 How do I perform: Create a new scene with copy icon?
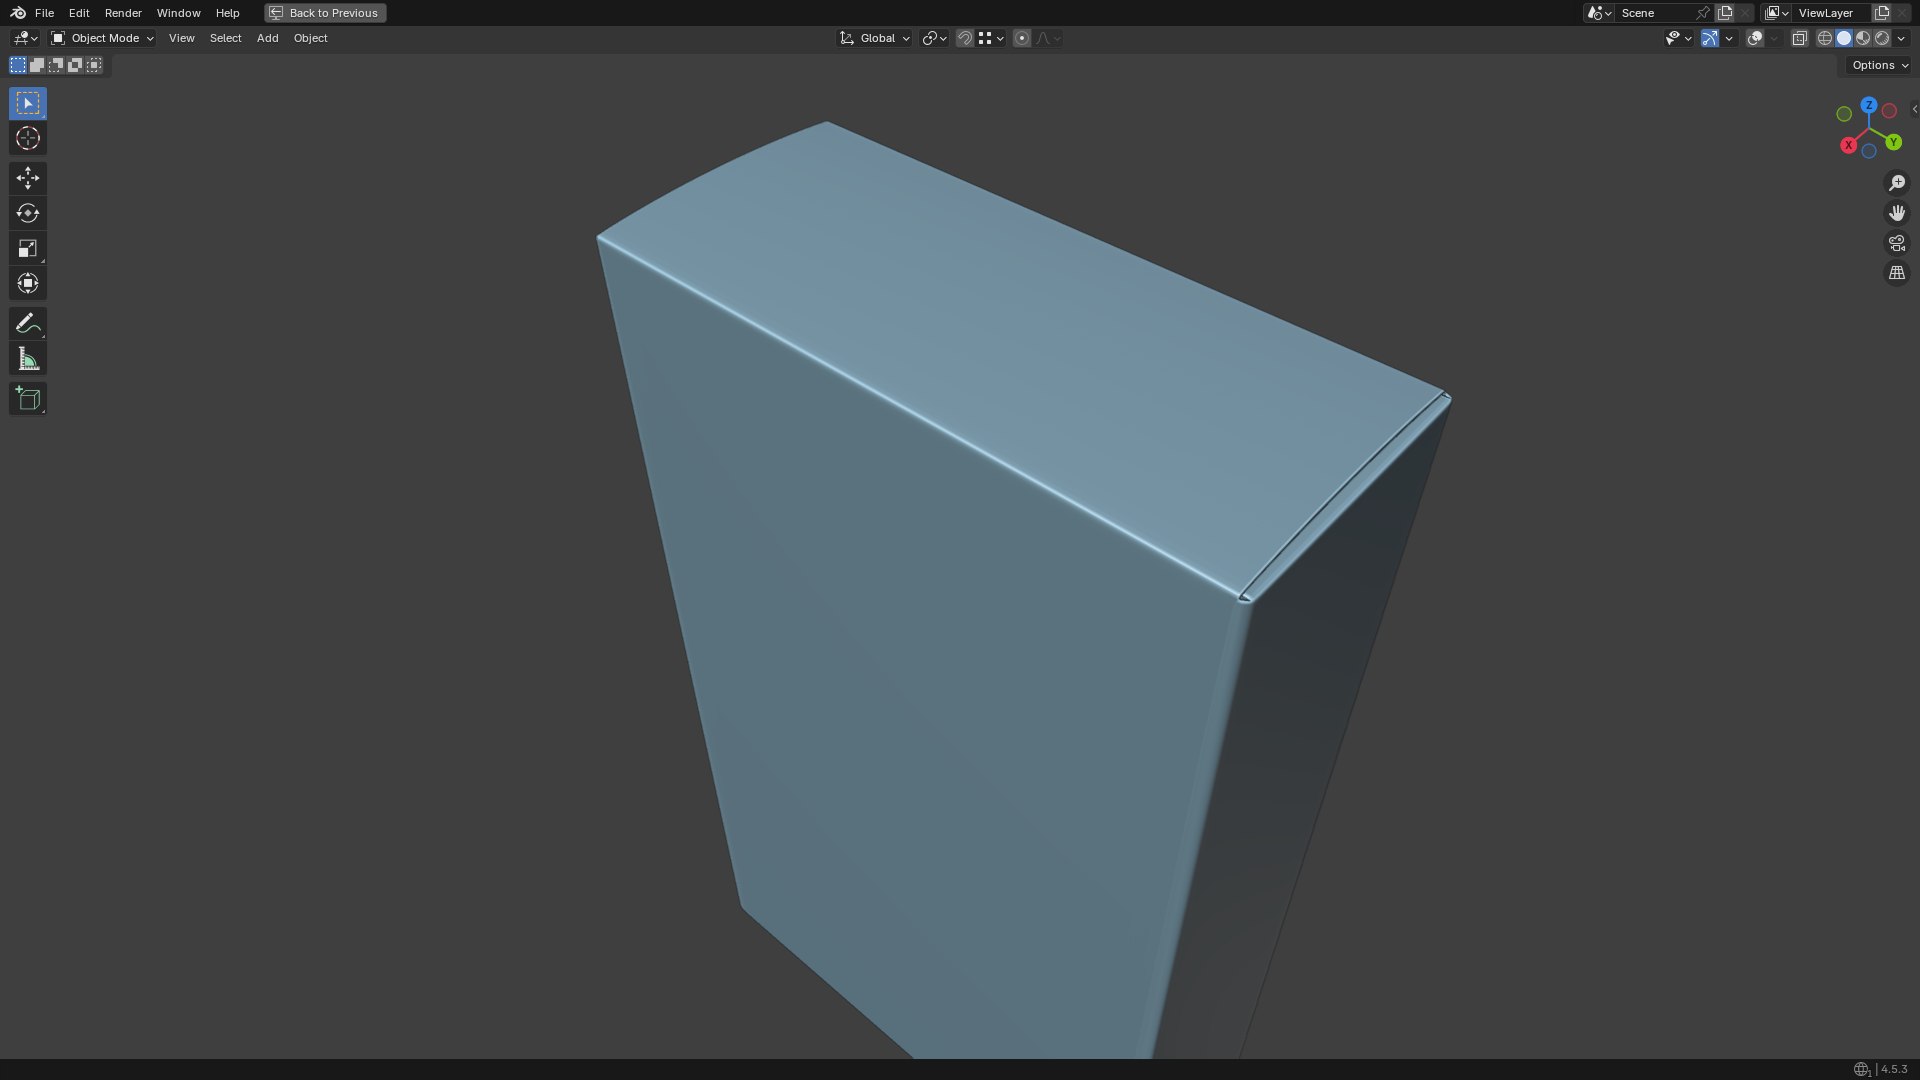1725,13
